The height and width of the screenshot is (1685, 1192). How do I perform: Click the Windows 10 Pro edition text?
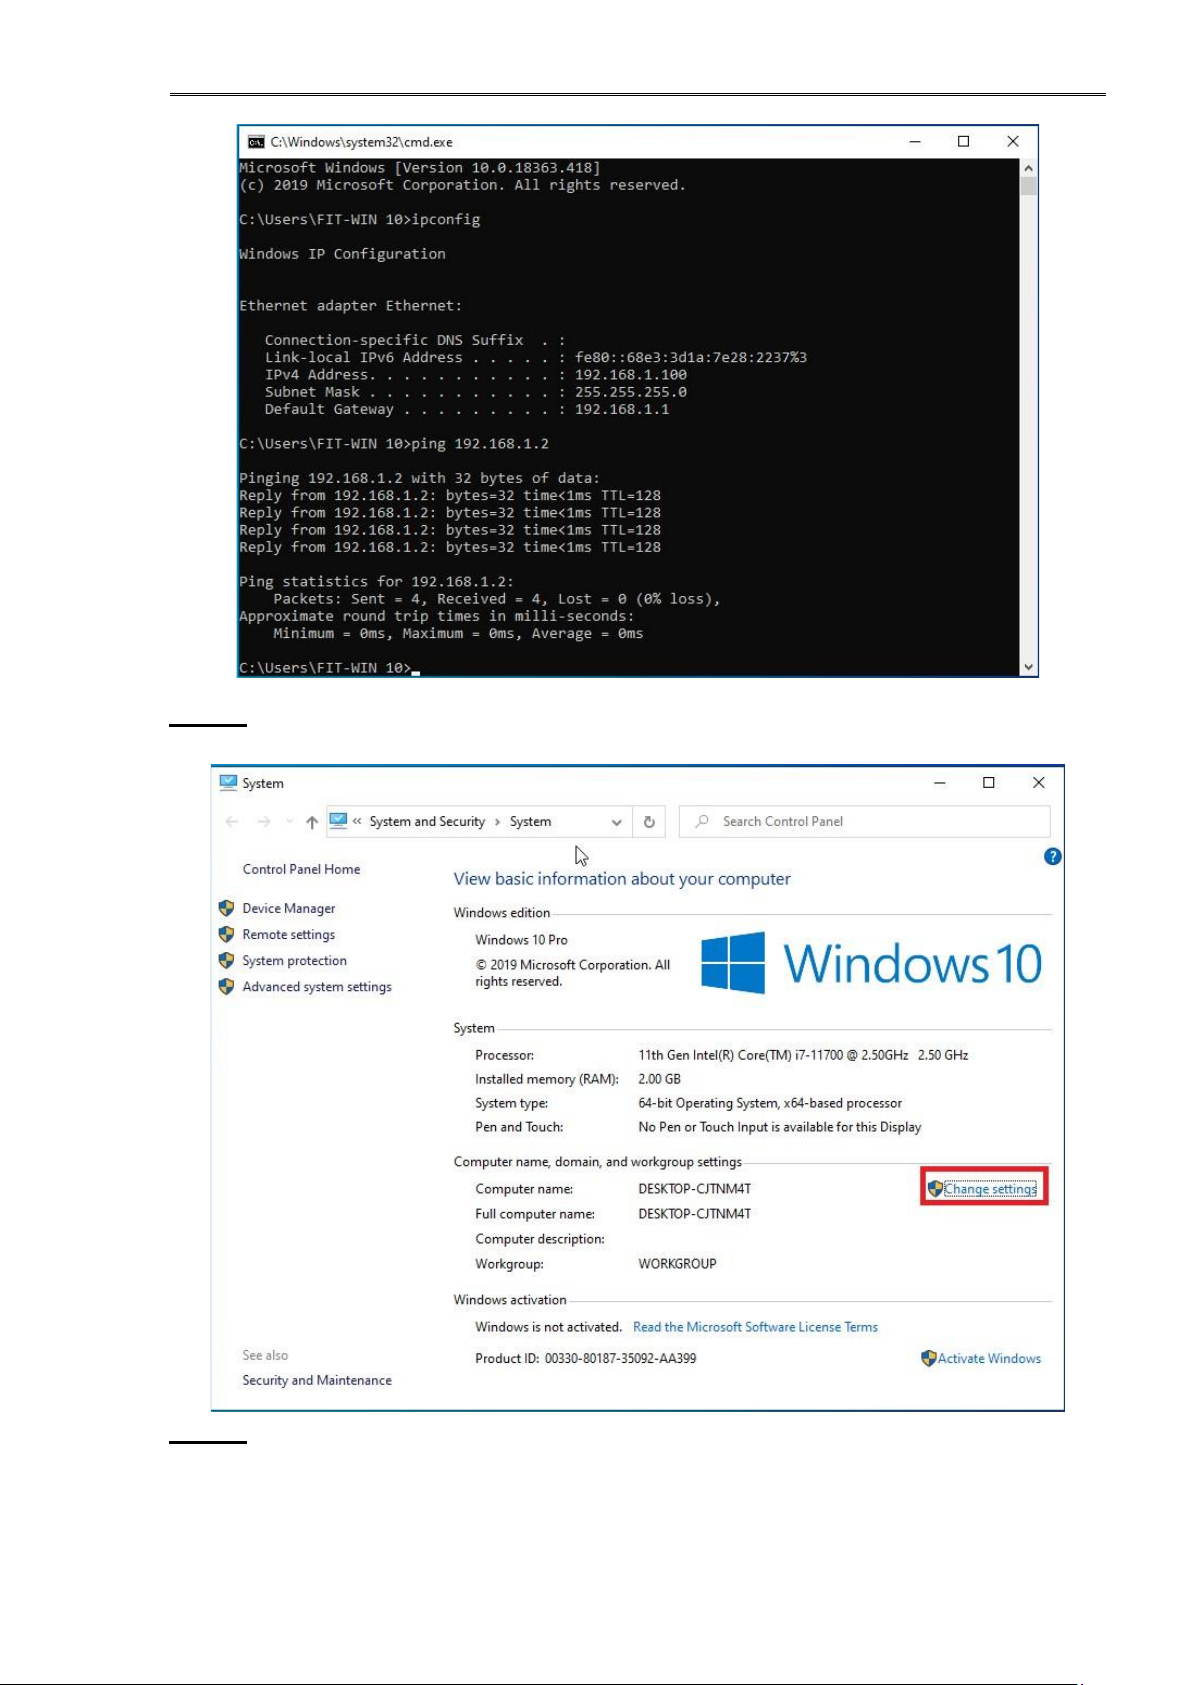tap(521, 940)
